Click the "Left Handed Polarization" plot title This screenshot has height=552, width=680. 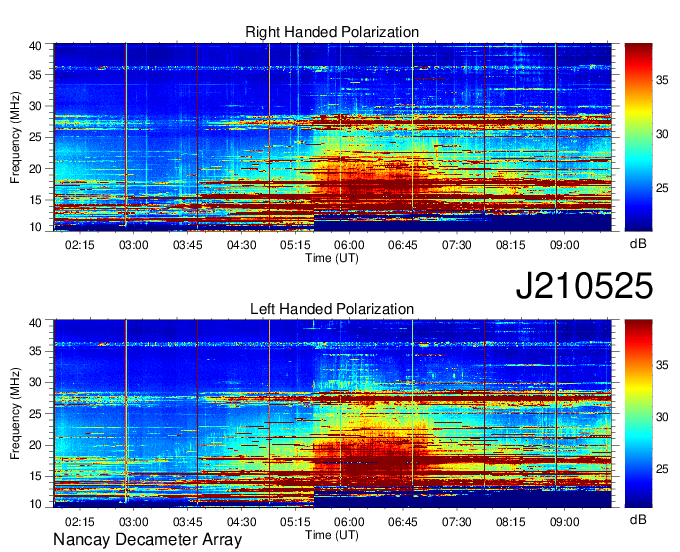[x=332, y=309]
